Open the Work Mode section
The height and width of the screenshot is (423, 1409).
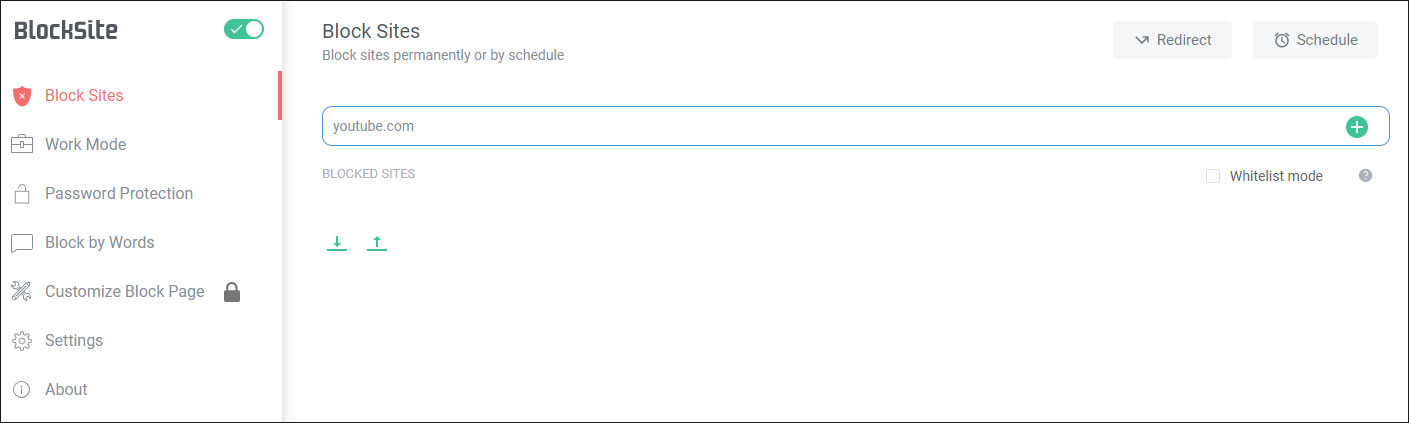click(86, 145)
